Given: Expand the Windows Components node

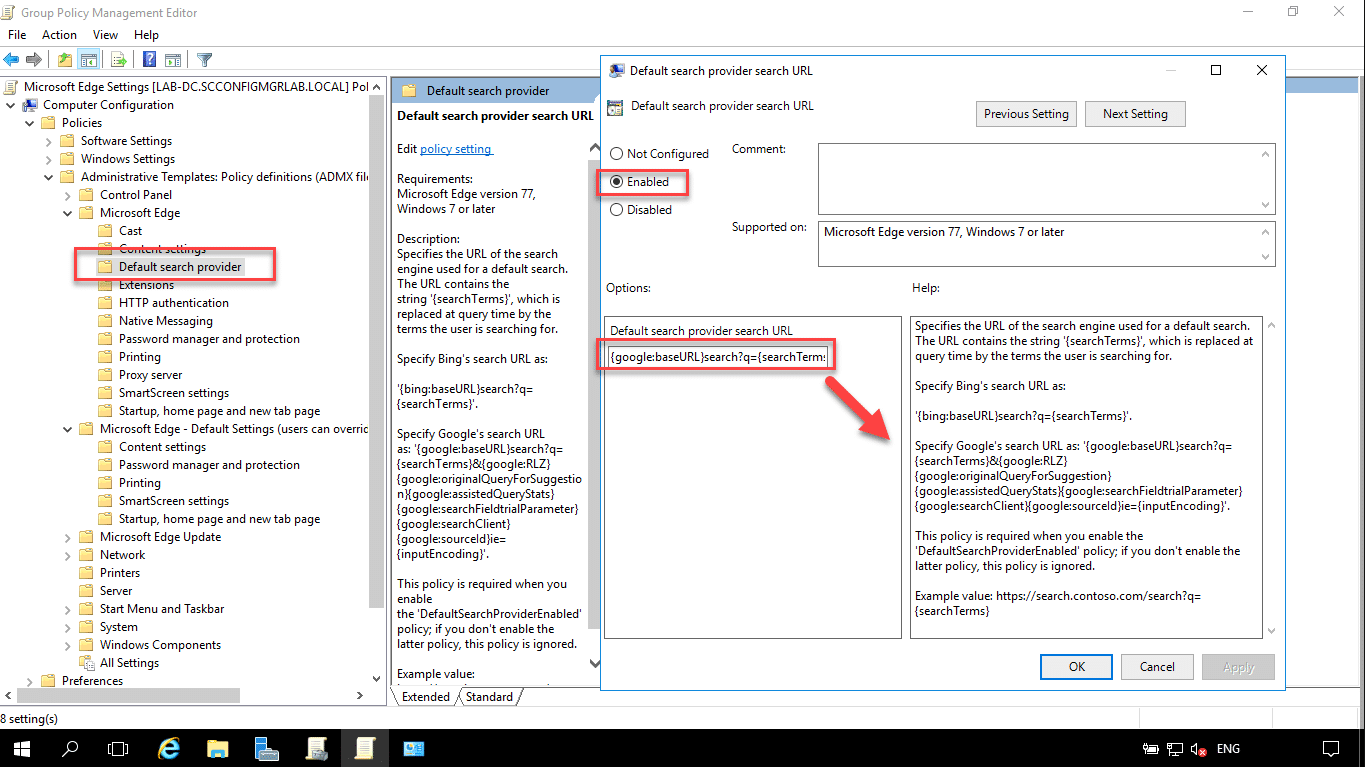Looking at the screenshot, I should pyautogui.click(x=68, y=645).
